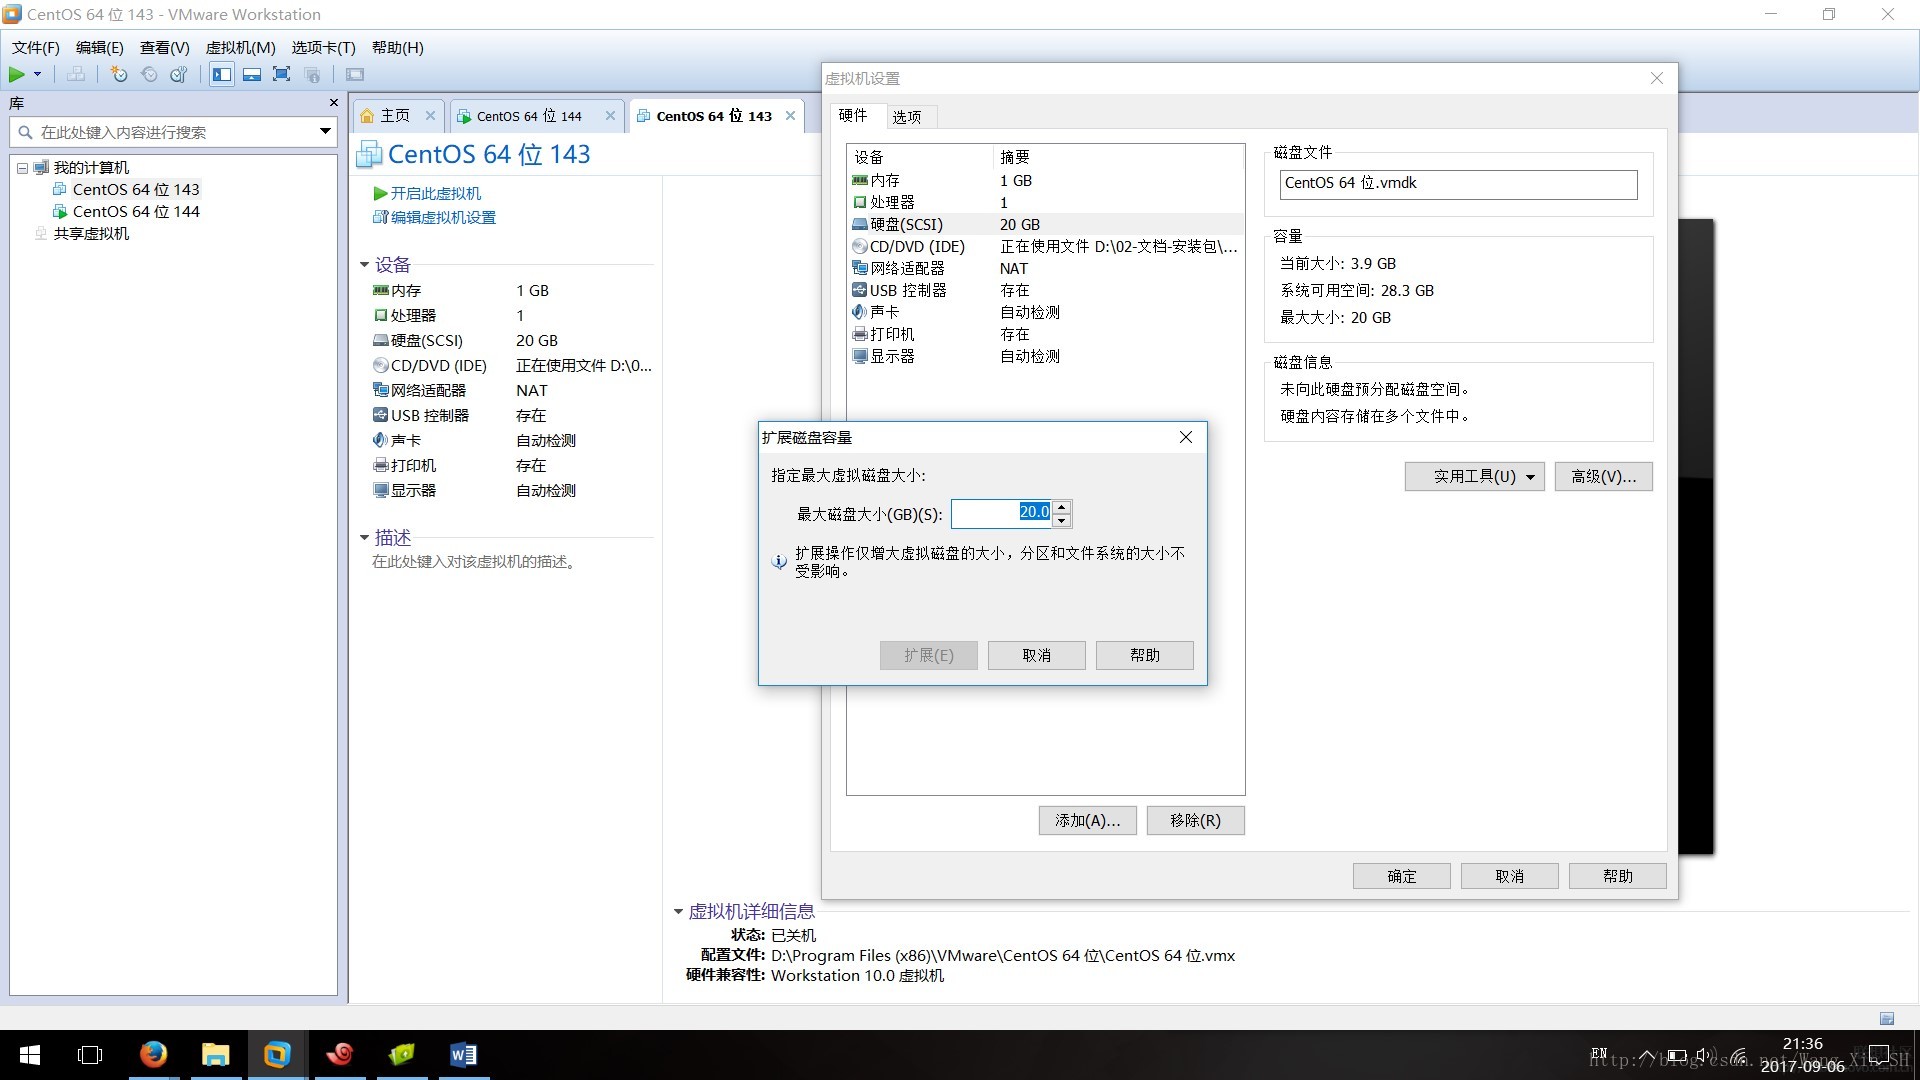Switch to the CentOS 64 位 144 tab

(530, 115)
